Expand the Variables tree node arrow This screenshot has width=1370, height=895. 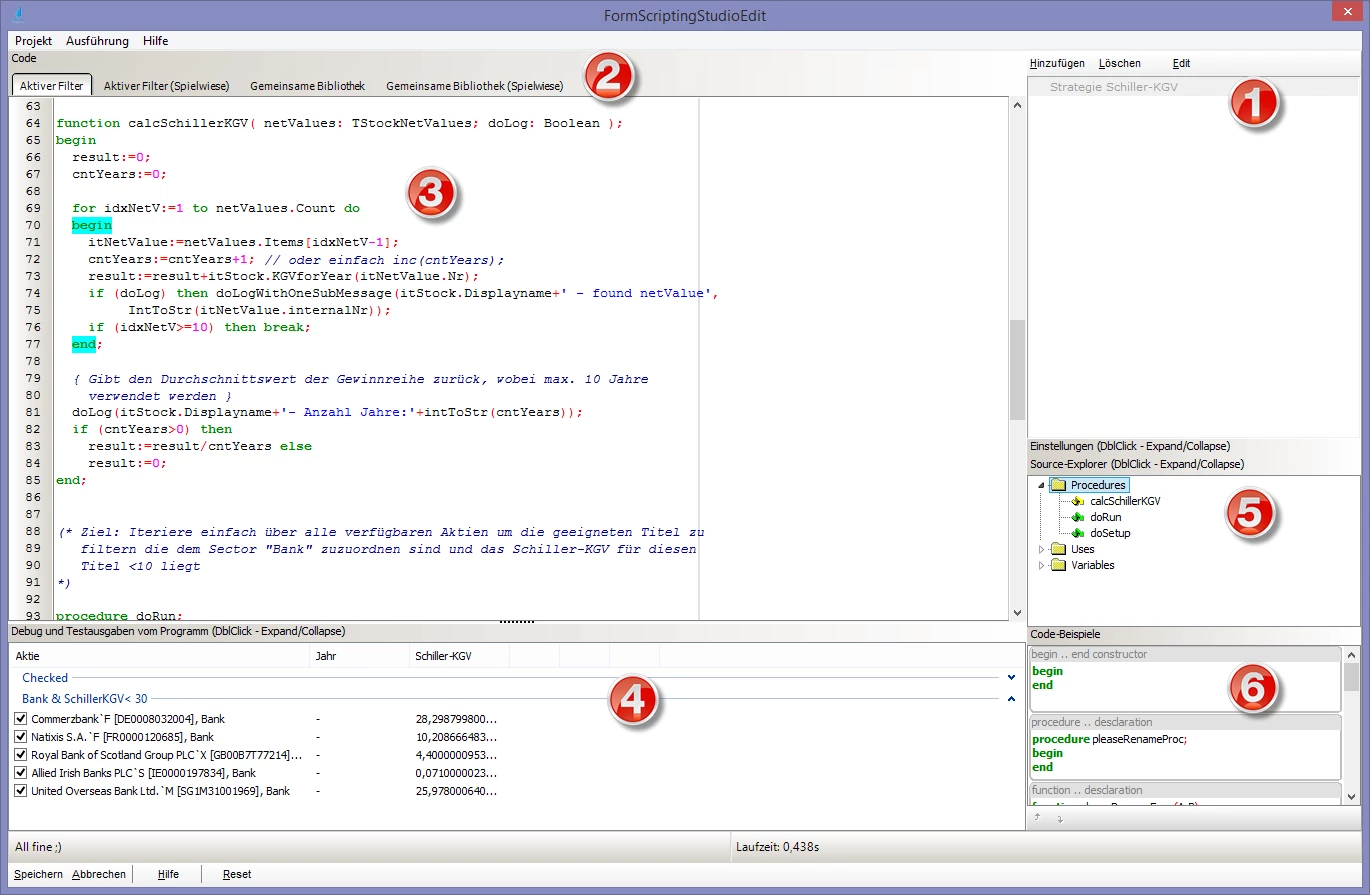1041,565
